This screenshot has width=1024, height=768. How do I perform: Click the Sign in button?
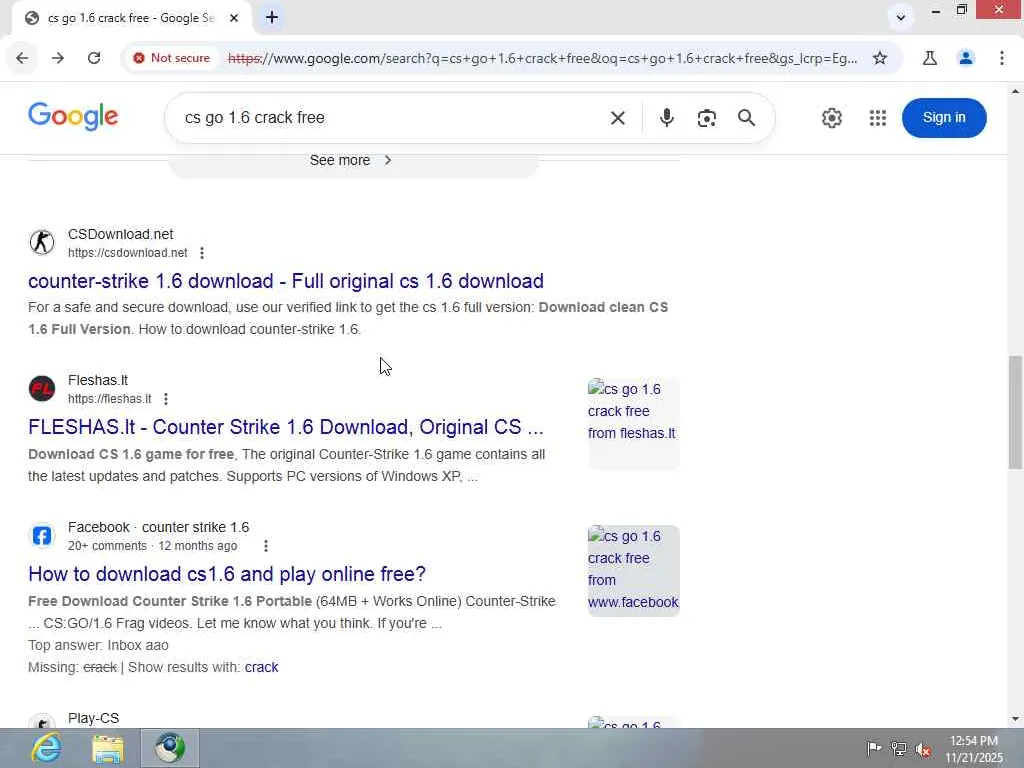(944, 118)
